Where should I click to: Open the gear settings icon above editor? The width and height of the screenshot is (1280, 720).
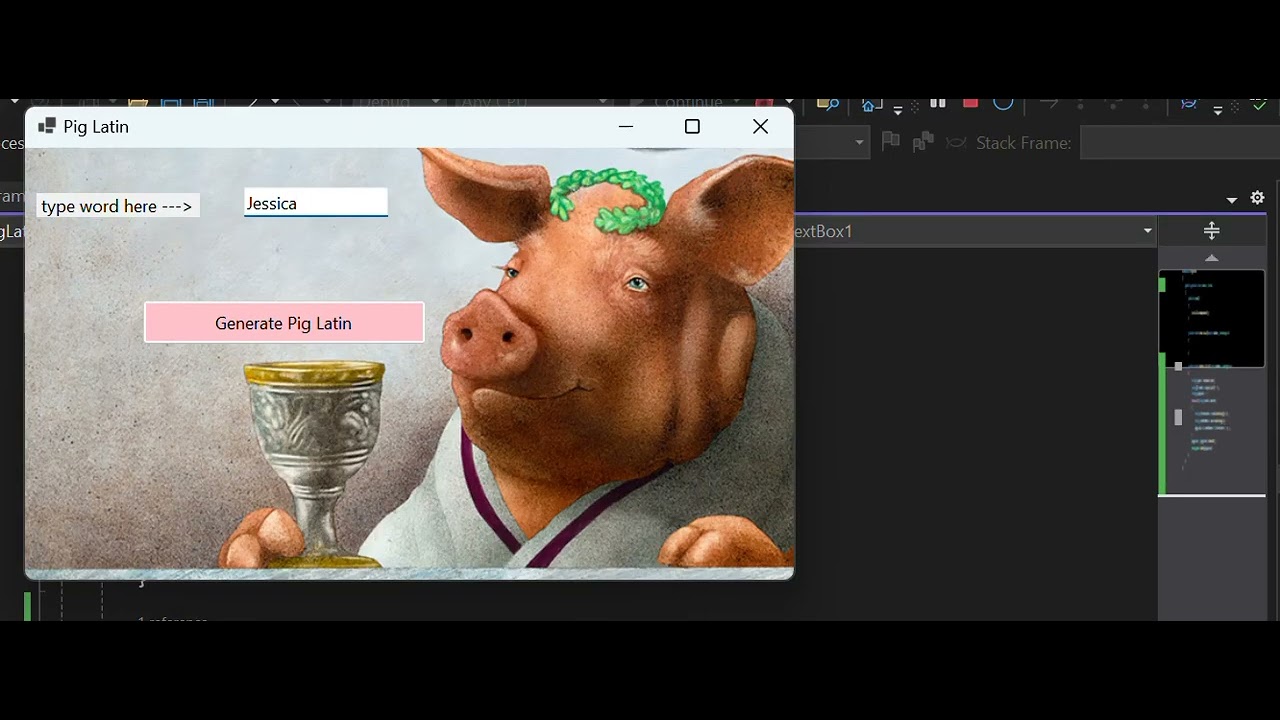click(1257, 198)
